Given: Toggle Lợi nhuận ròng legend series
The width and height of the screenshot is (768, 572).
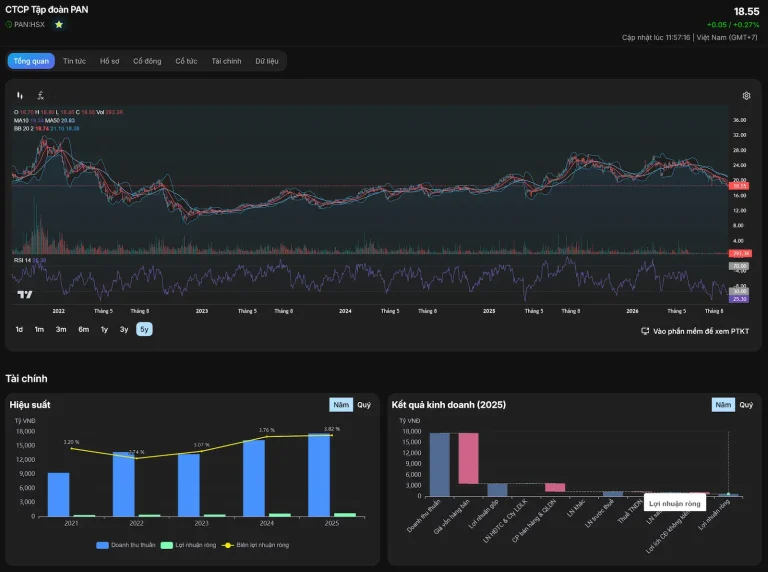Looking at the screenshot, I should point(189,545).
